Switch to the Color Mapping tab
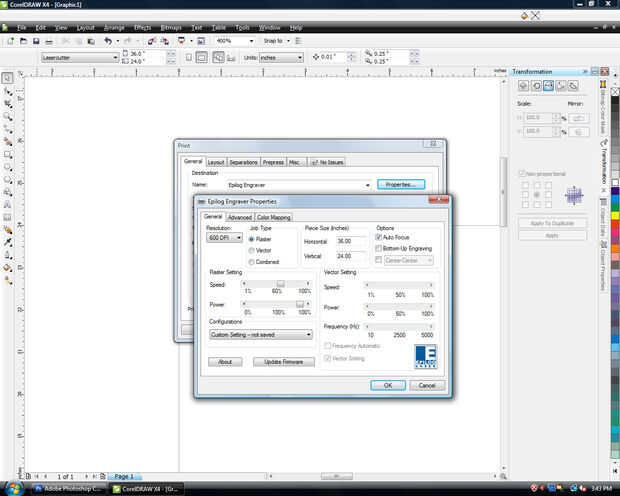 (274, 217)
